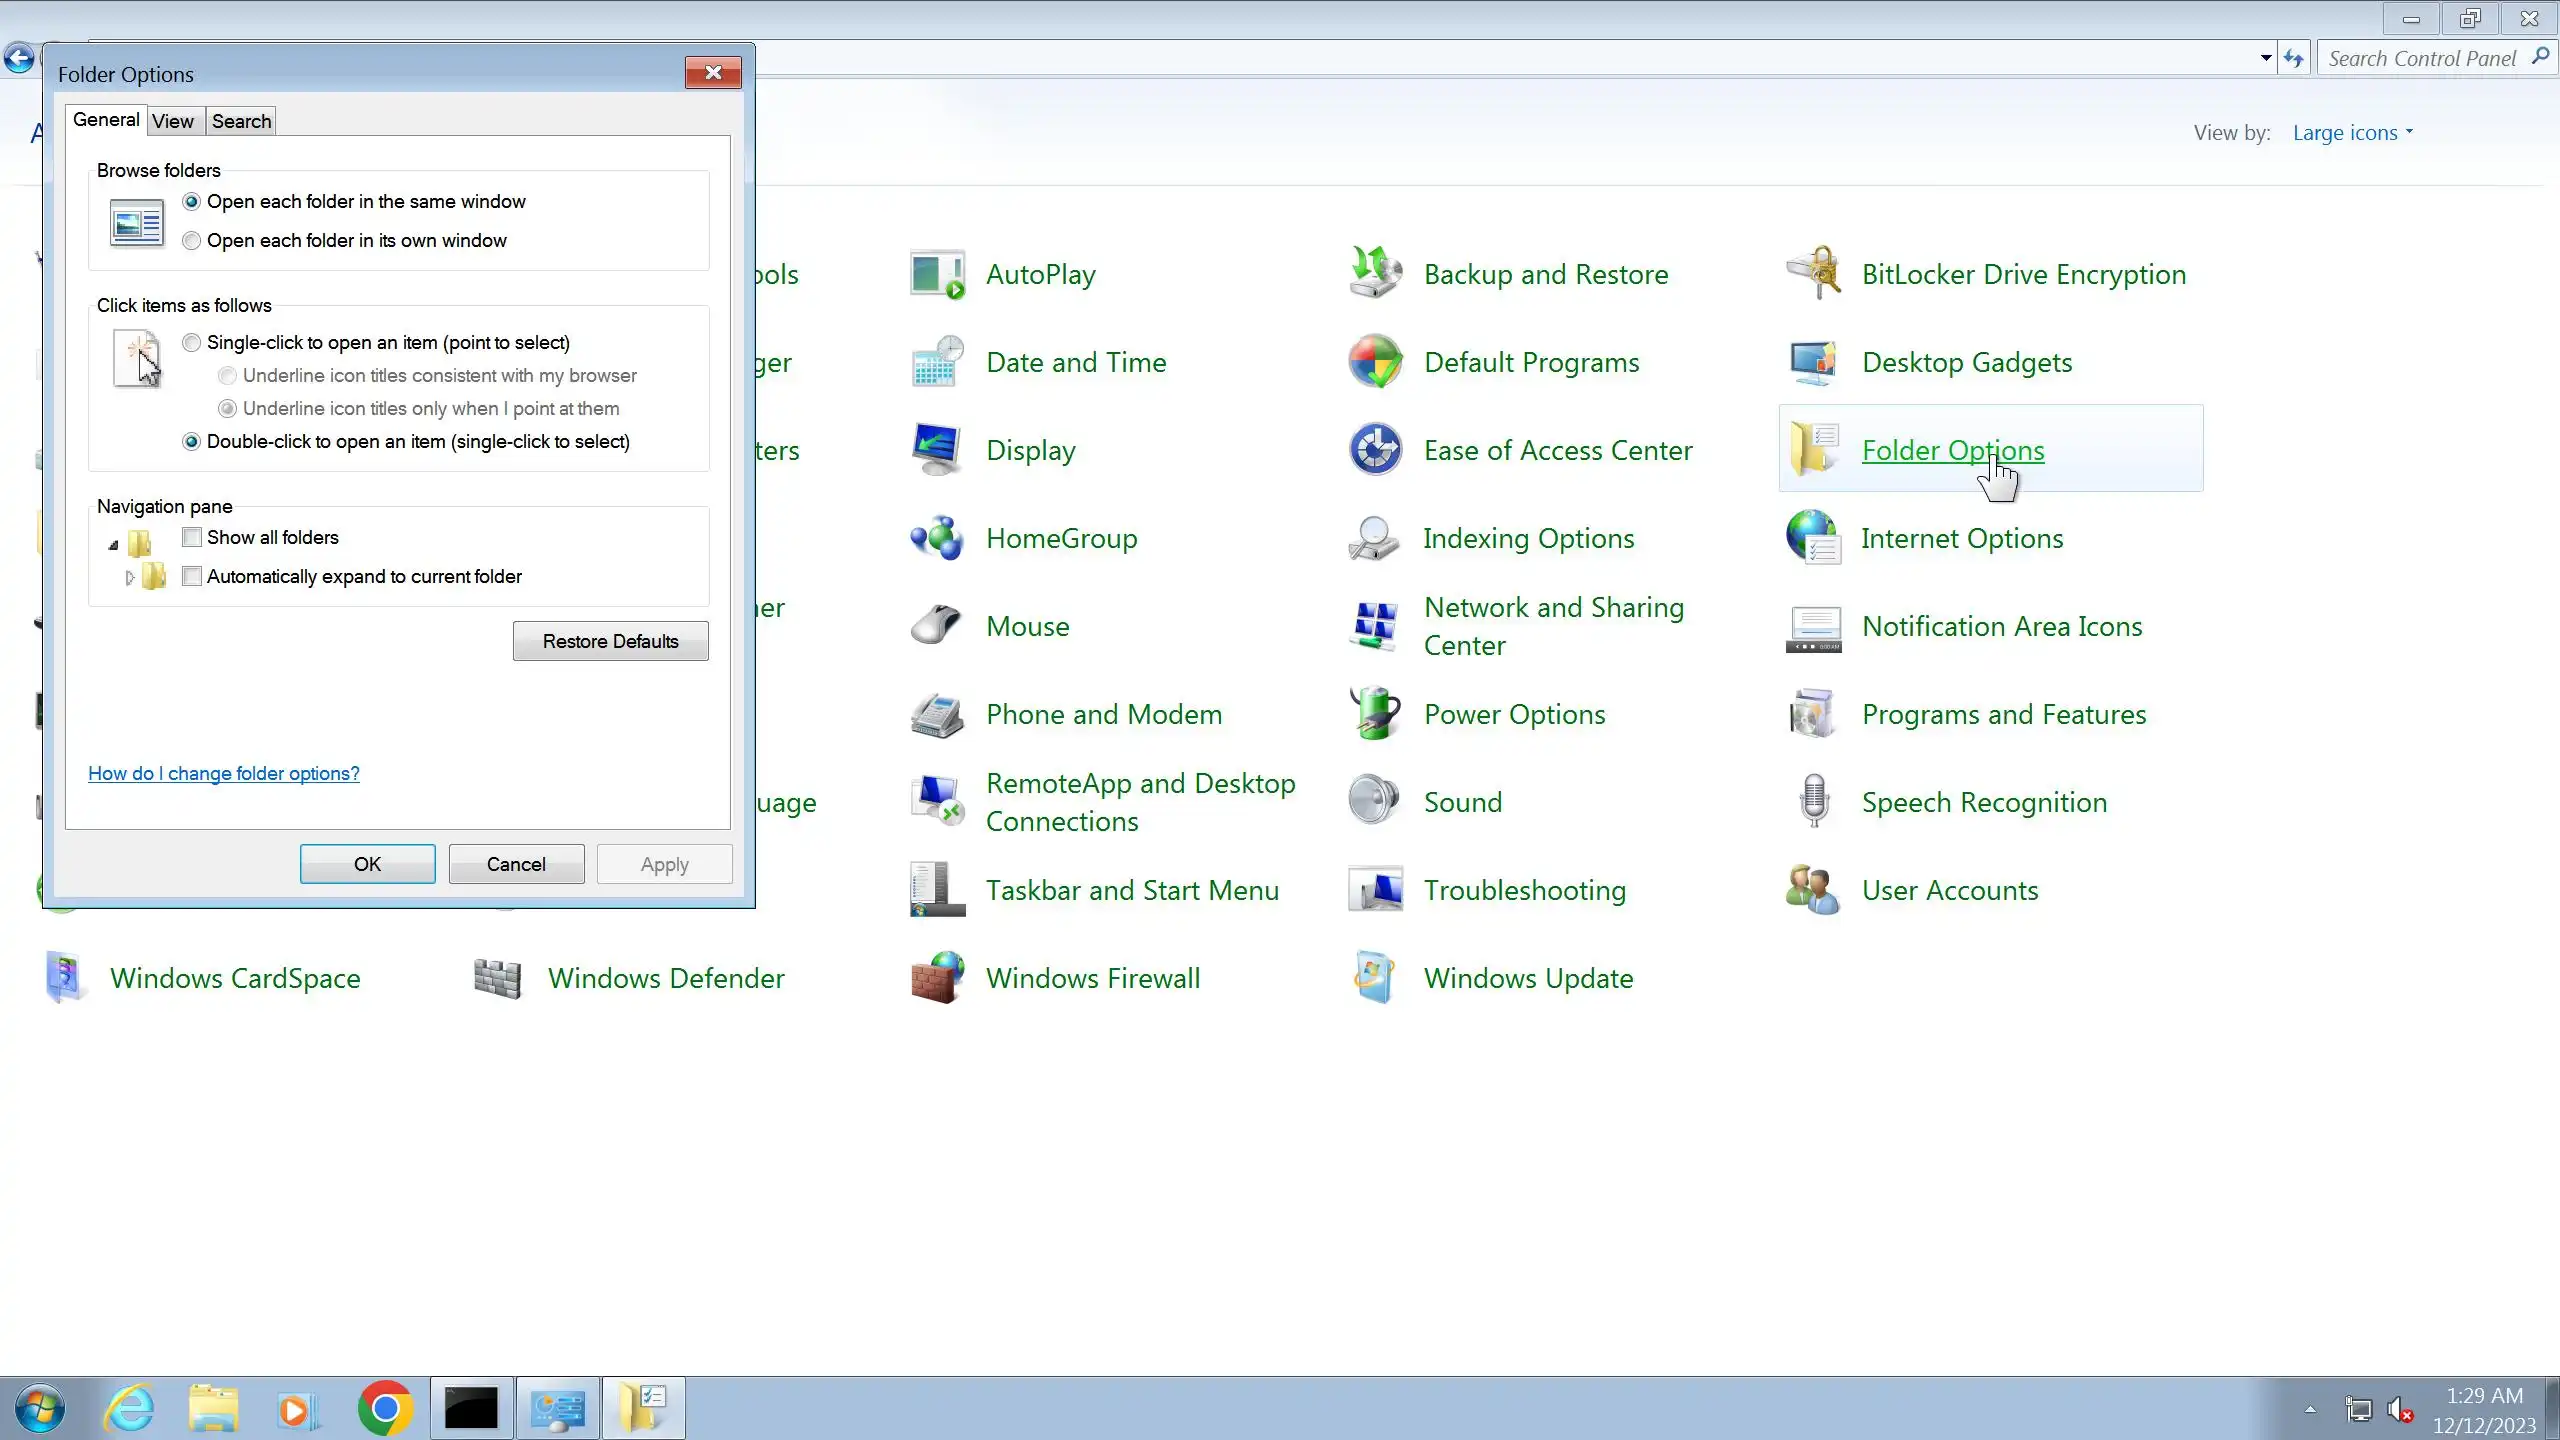2560x1440 pixels.
Task: Open the View by Large icons dropdown
Action: (2352, 133)
